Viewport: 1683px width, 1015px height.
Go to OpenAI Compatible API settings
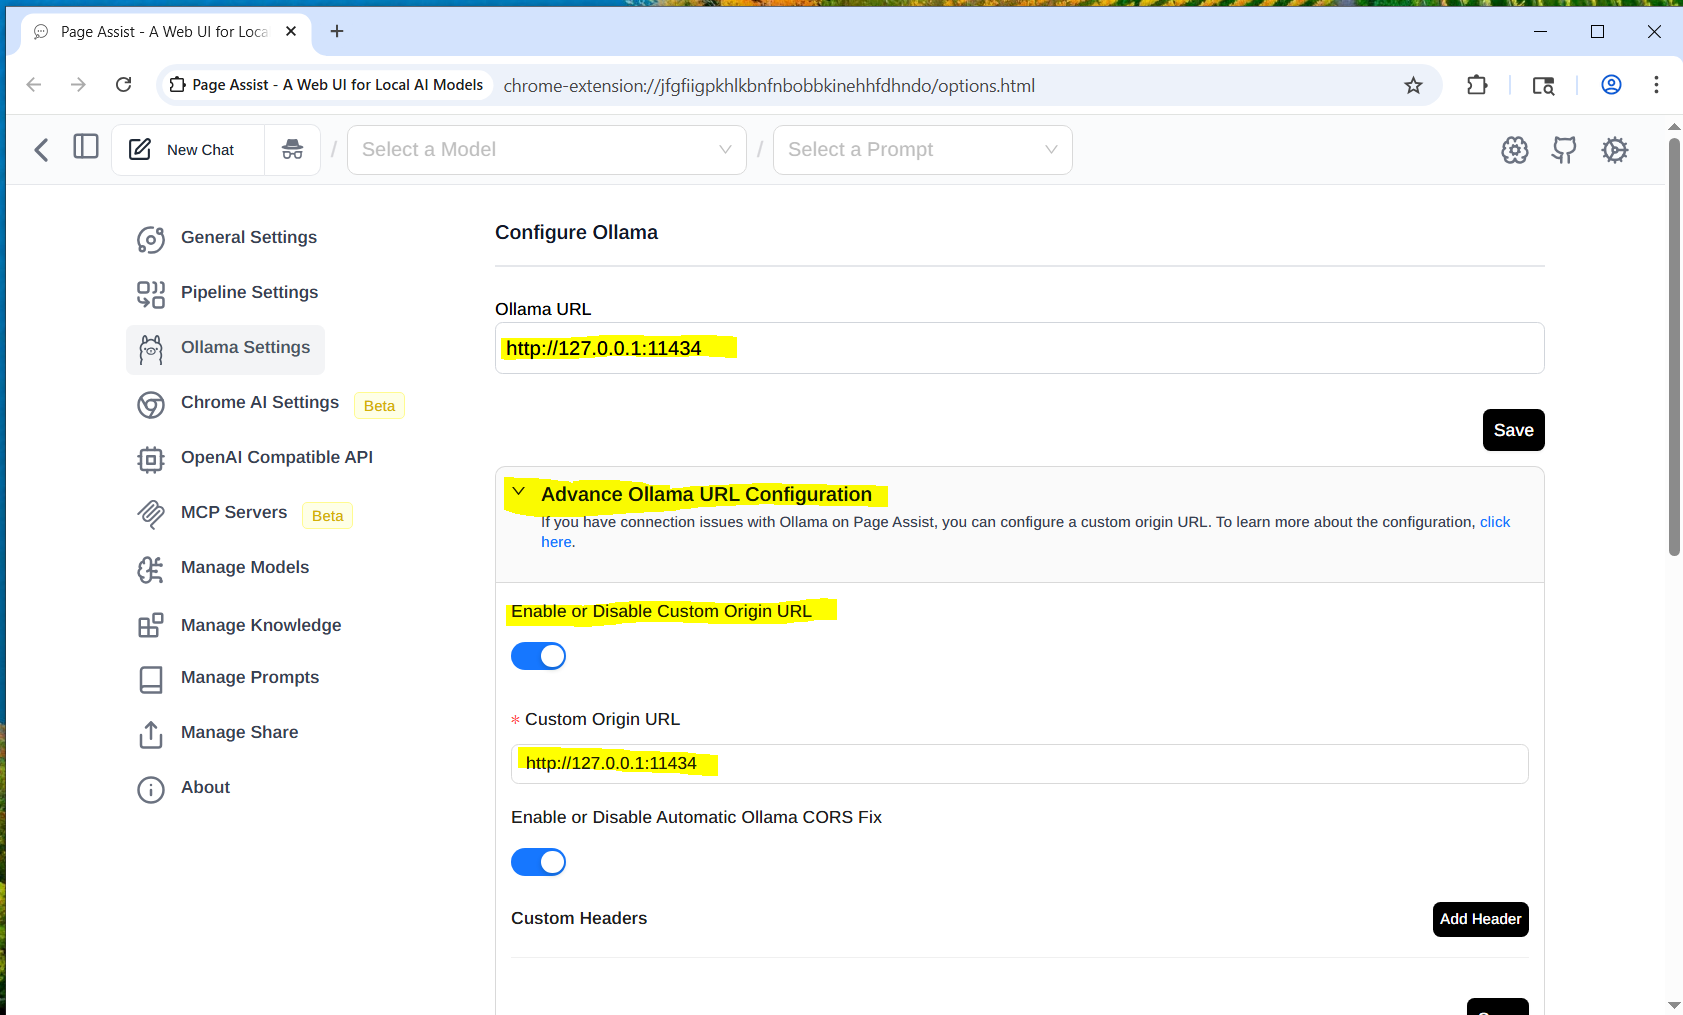277,457
